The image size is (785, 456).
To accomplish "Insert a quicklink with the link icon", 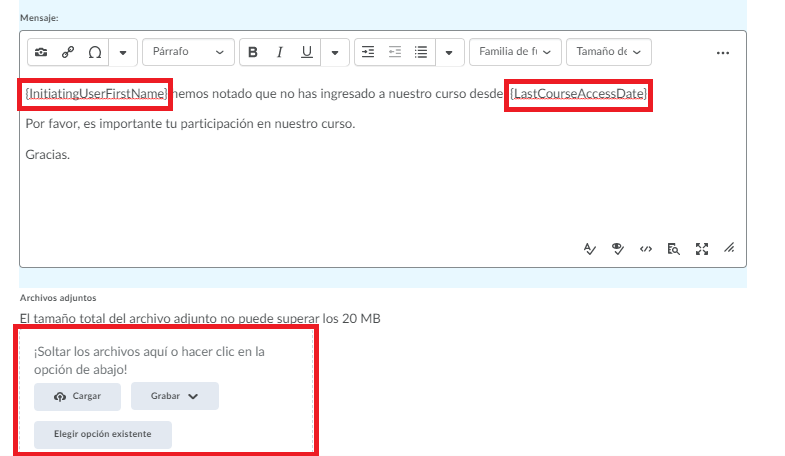I will (x=68, y=52).
